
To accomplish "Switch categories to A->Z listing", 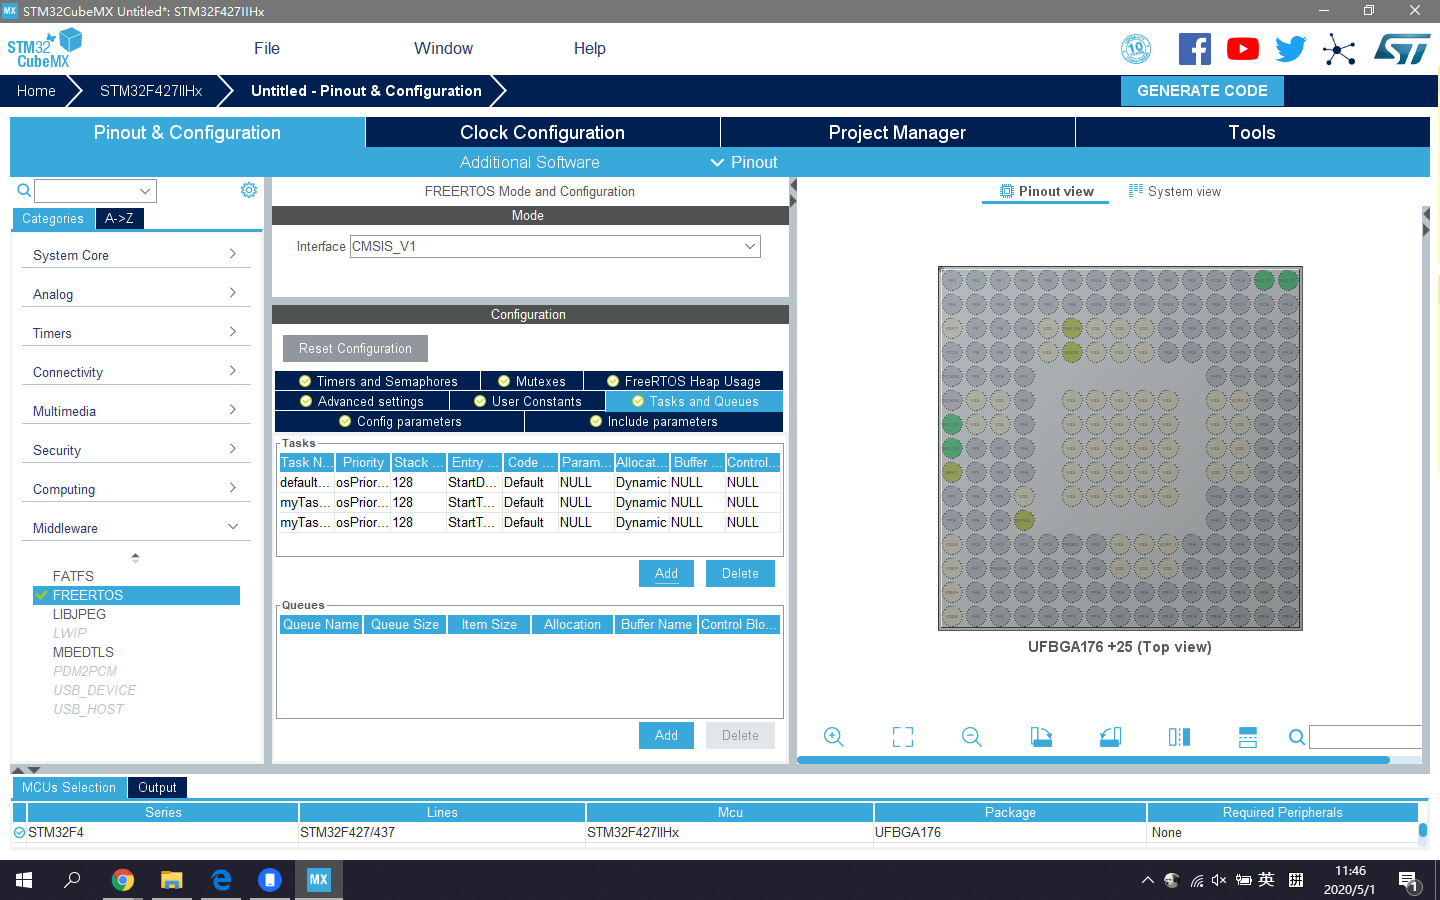I will [x=119, y=218].
